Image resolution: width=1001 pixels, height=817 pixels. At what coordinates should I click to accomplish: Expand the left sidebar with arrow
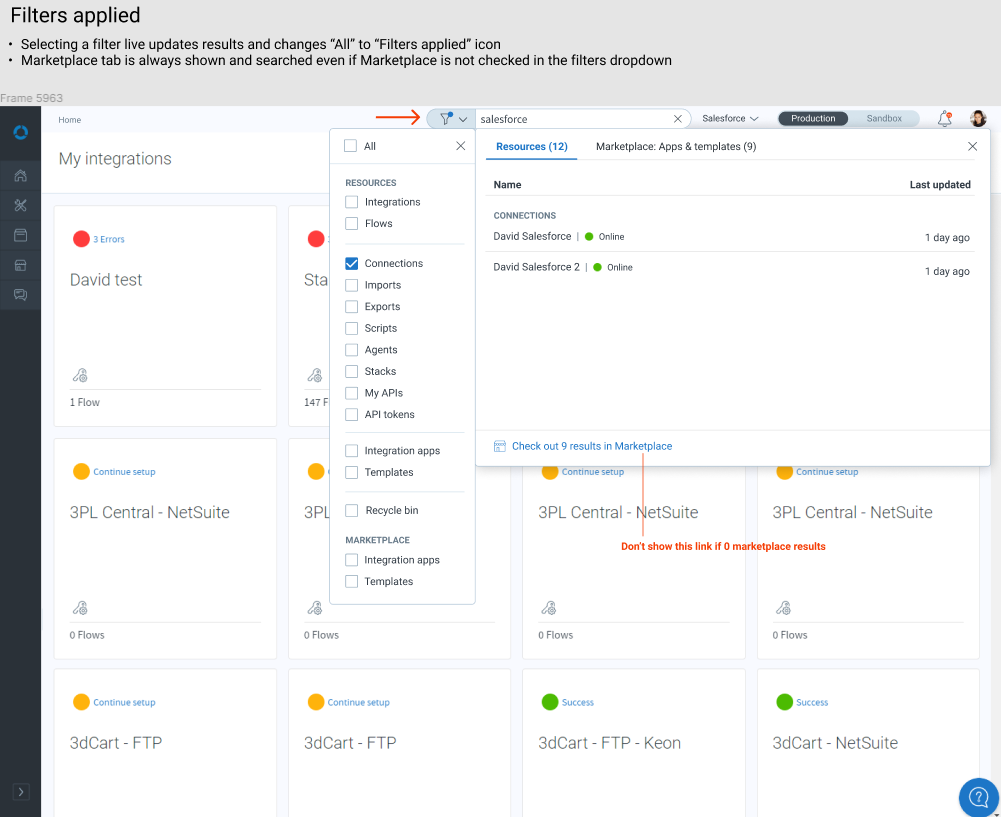(x=21, y=792)
